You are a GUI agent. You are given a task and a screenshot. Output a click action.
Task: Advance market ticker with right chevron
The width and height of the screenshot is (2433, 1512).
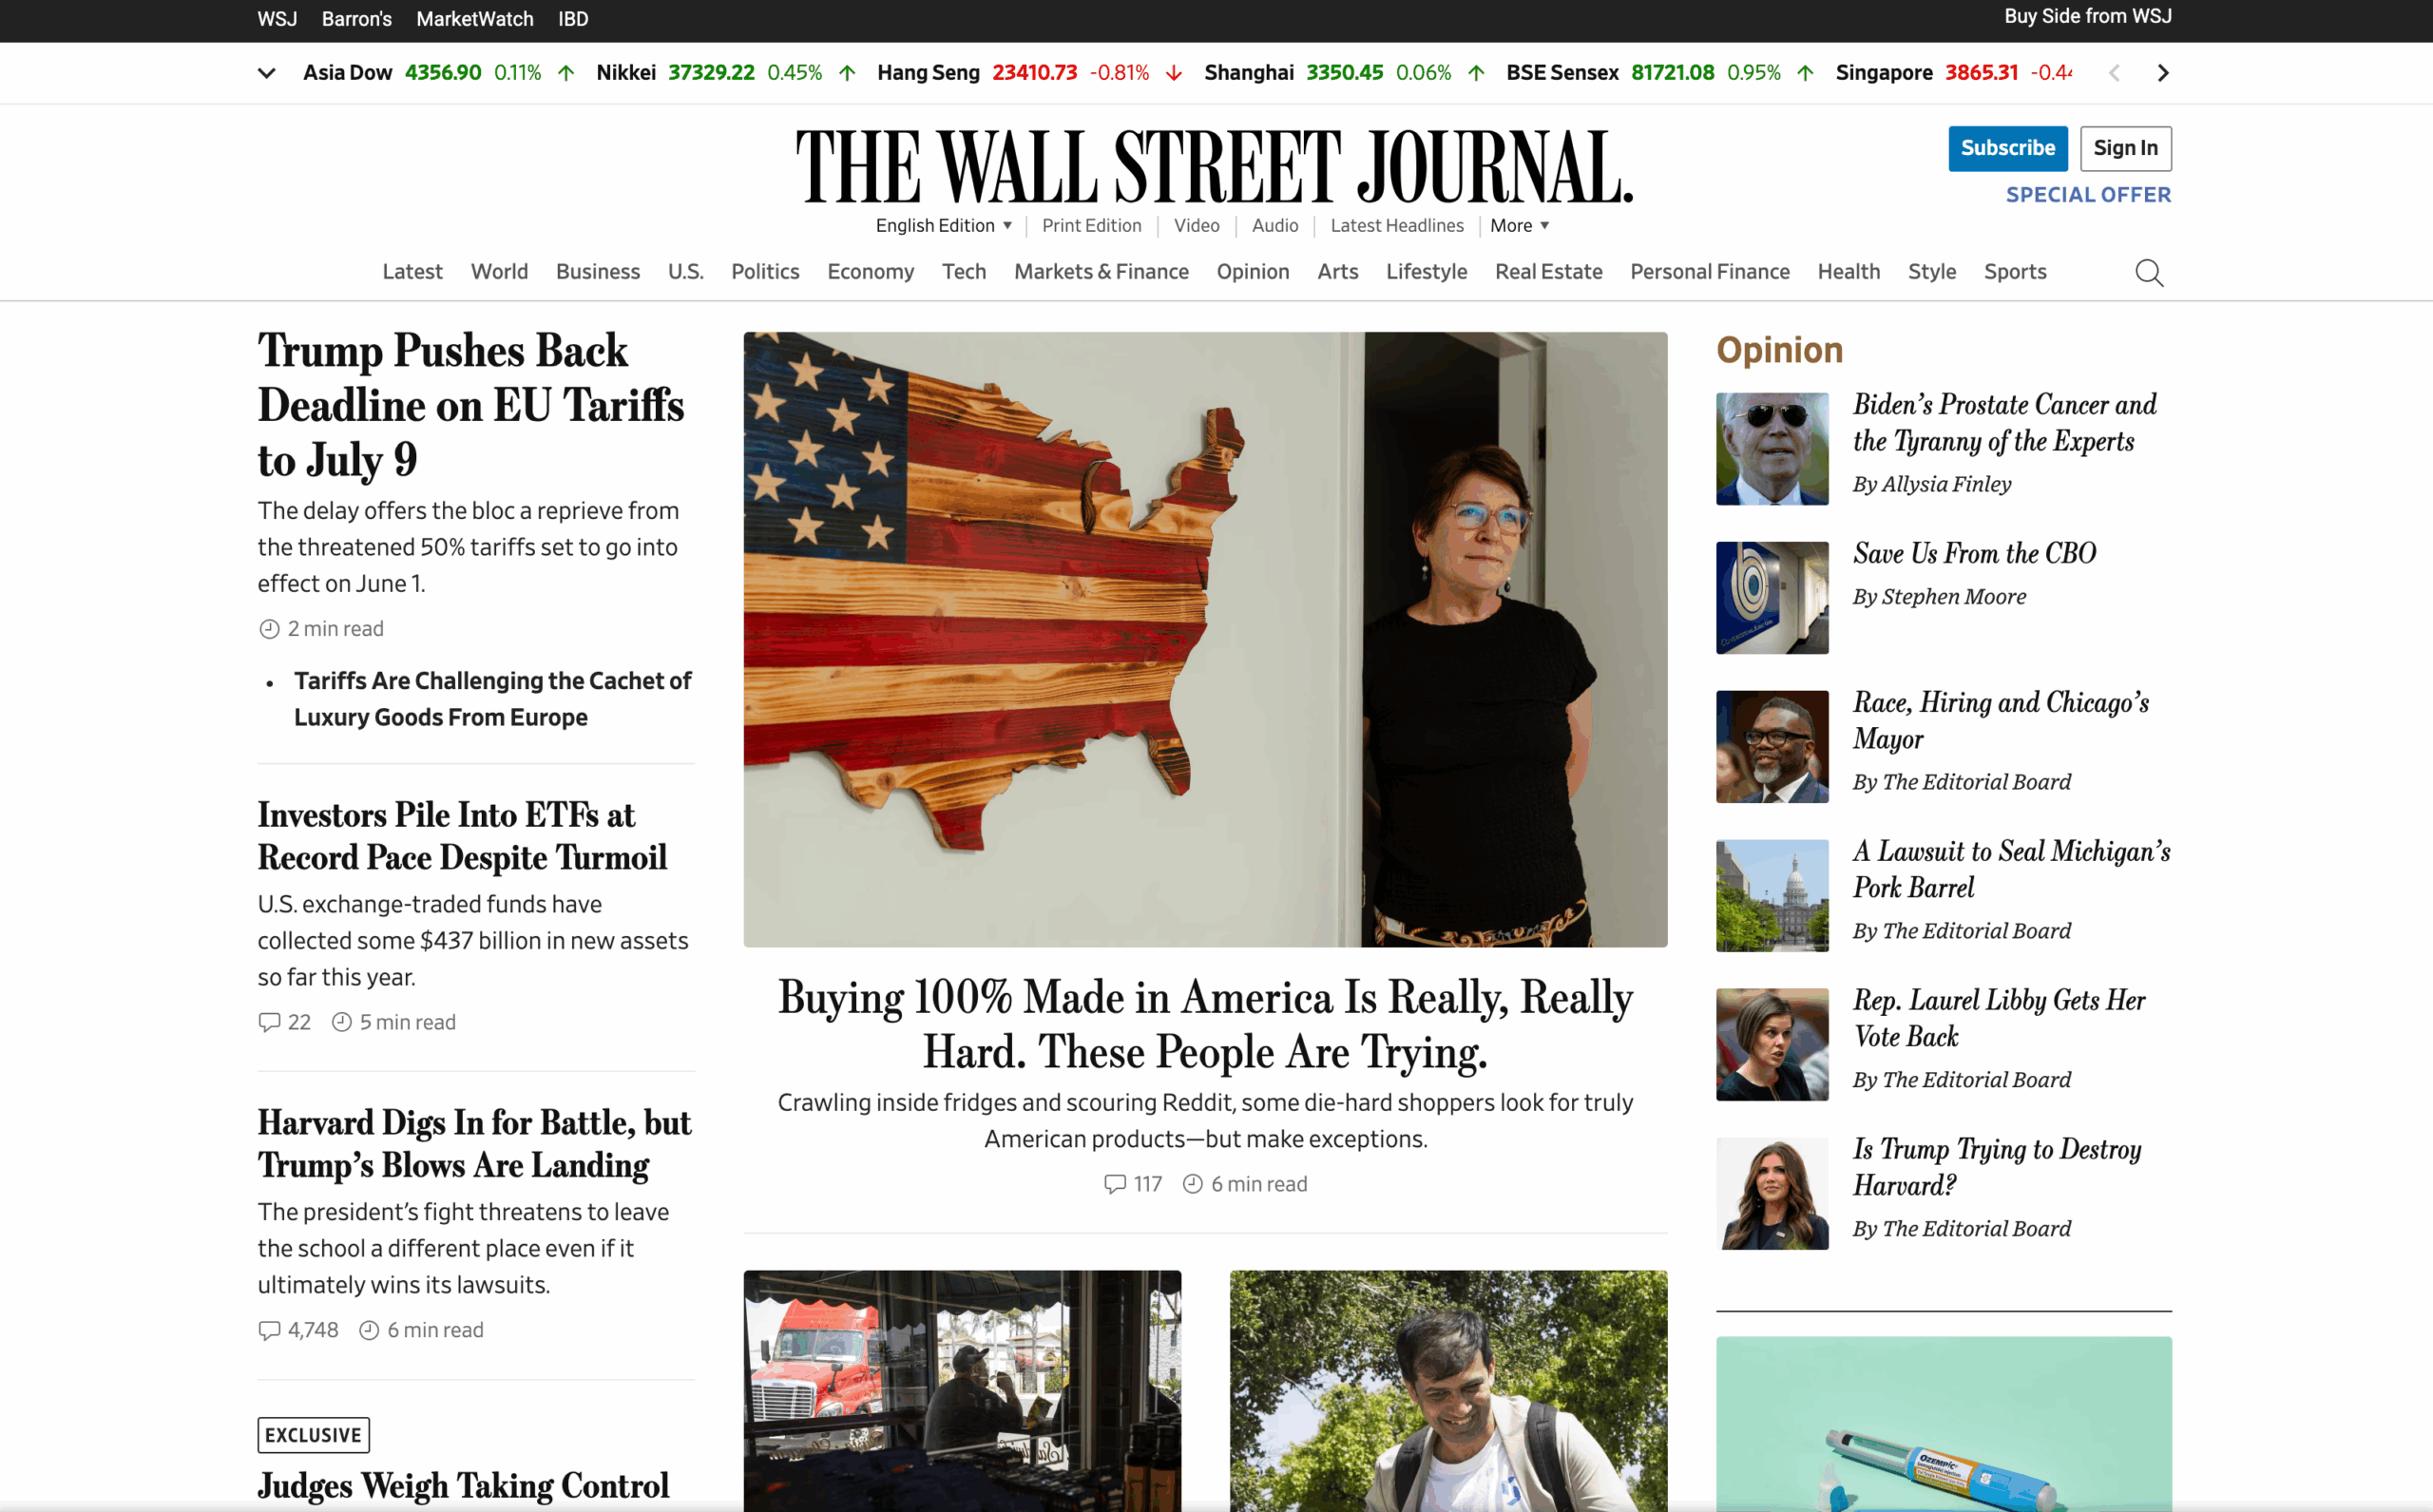[2163, 73]
